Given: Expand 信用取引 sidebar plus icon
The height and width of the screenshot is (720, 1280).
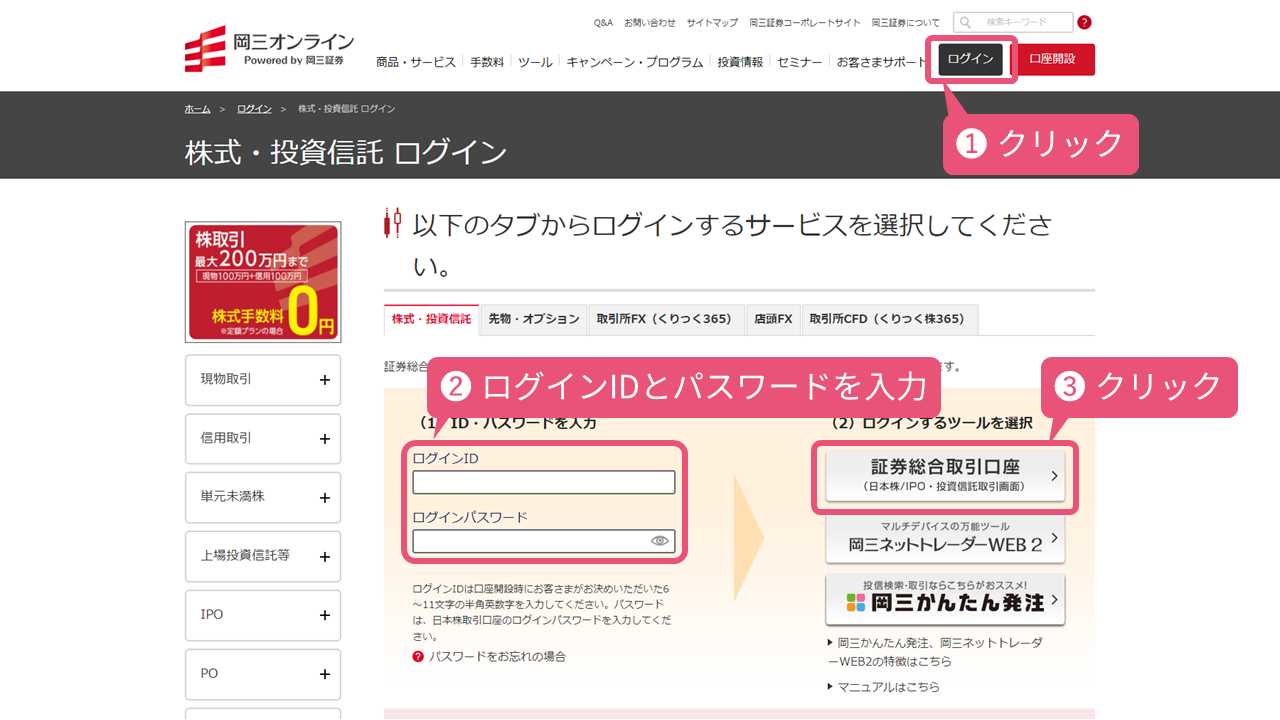Looking at the screenshot, I should click(x=324, y=439).
